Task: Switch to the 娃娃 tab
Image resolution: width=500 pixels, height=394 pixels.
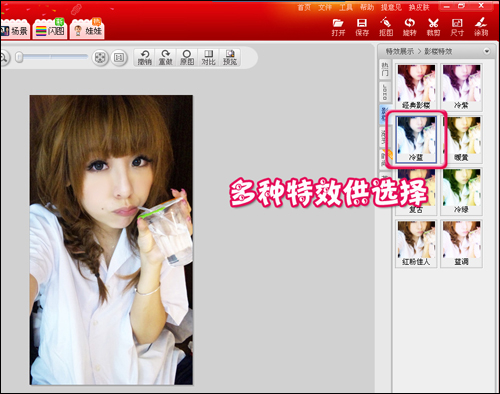Action: click(87, 30)
